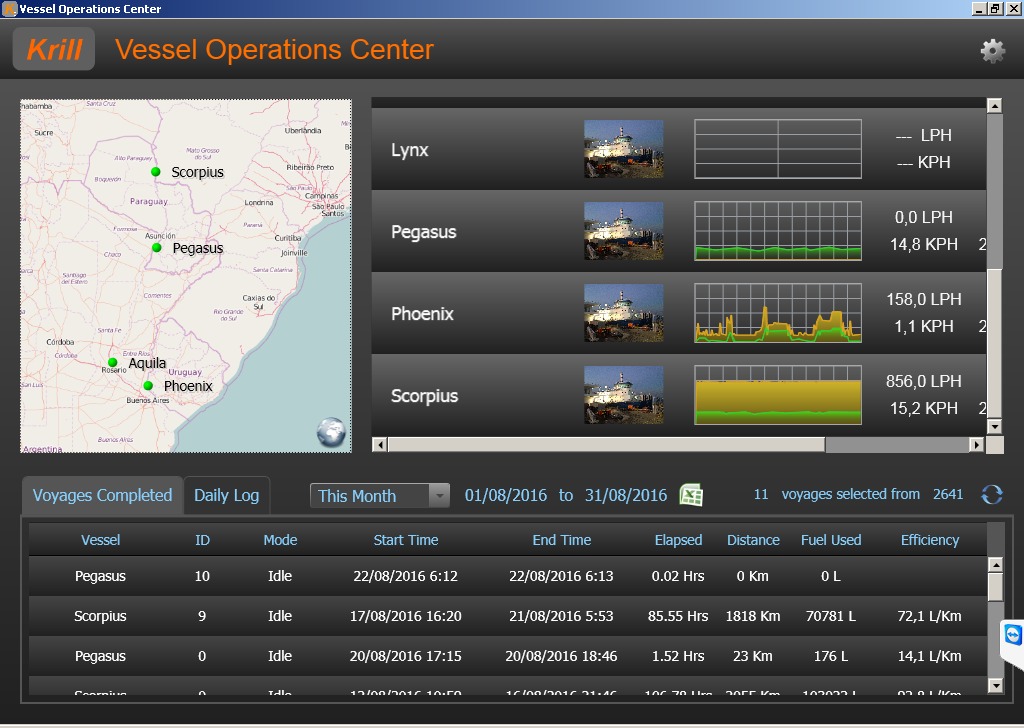Screen dimensions: 1024x728
Task: Click the Fuel Used column header
Action: pos(830,540)
